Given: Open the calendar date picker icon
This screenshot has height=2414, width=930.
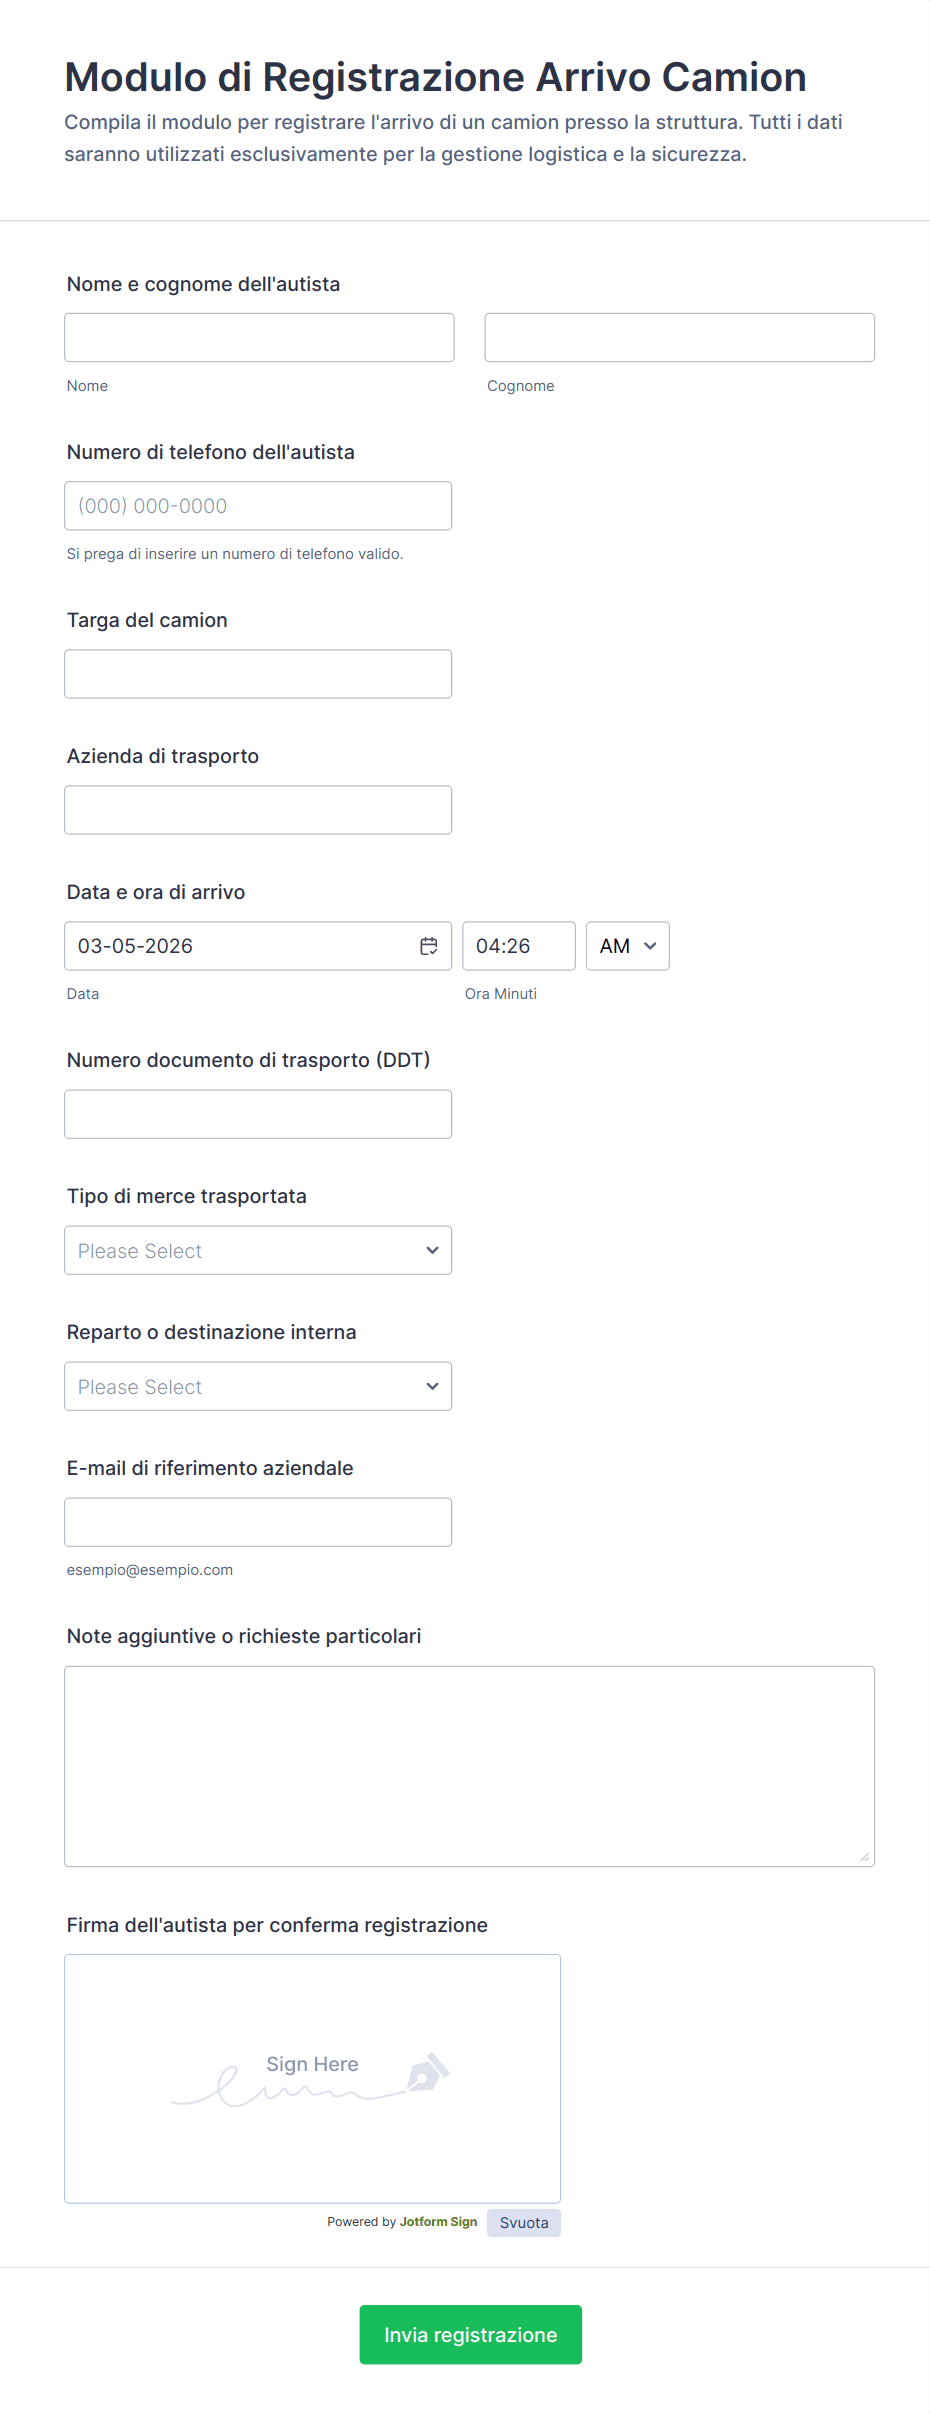Looking at the screenshot, I should 428,946.
